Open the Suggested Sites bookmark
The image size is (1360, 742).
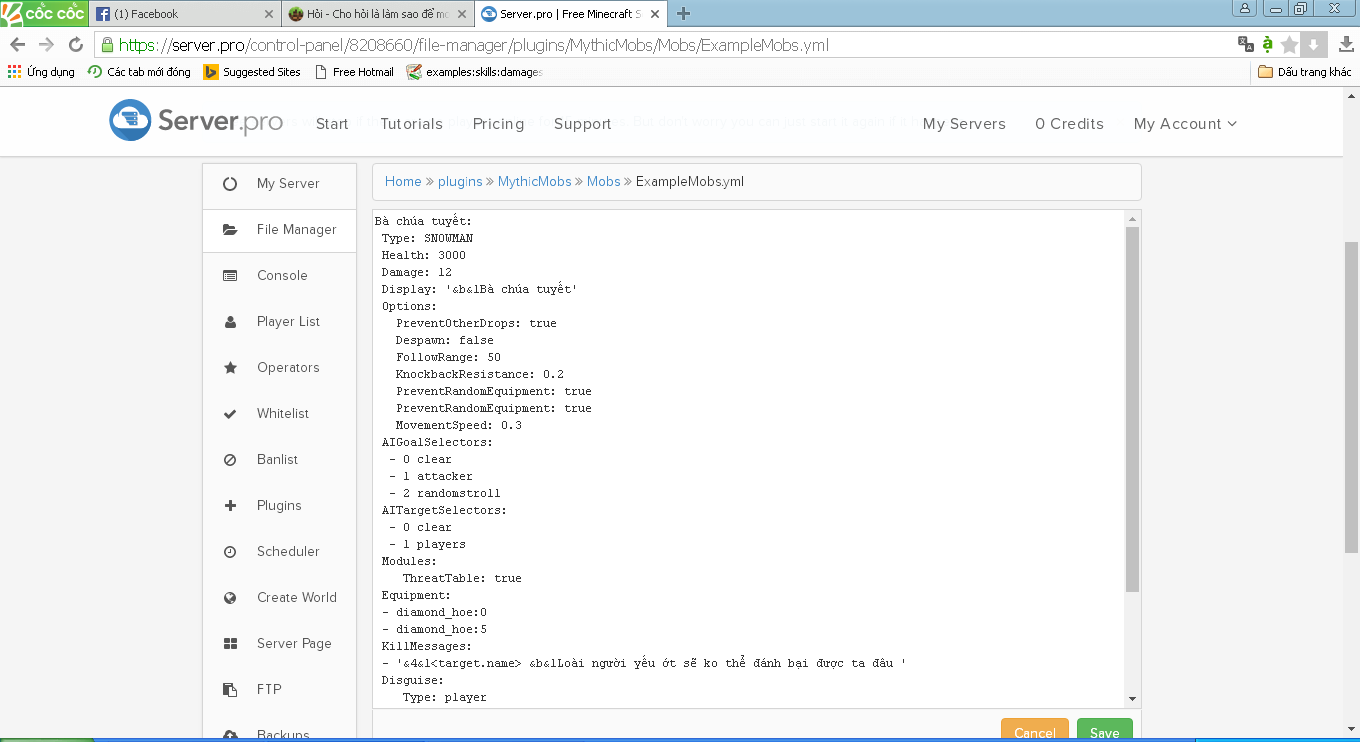(x=252, y=72)
